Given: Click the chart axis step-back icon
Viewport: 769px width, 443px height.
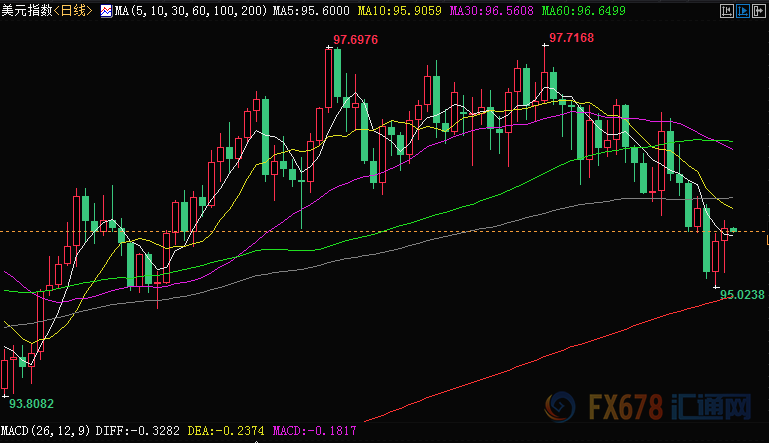Looking at the screenshot, I should click(x=726, y=11).
